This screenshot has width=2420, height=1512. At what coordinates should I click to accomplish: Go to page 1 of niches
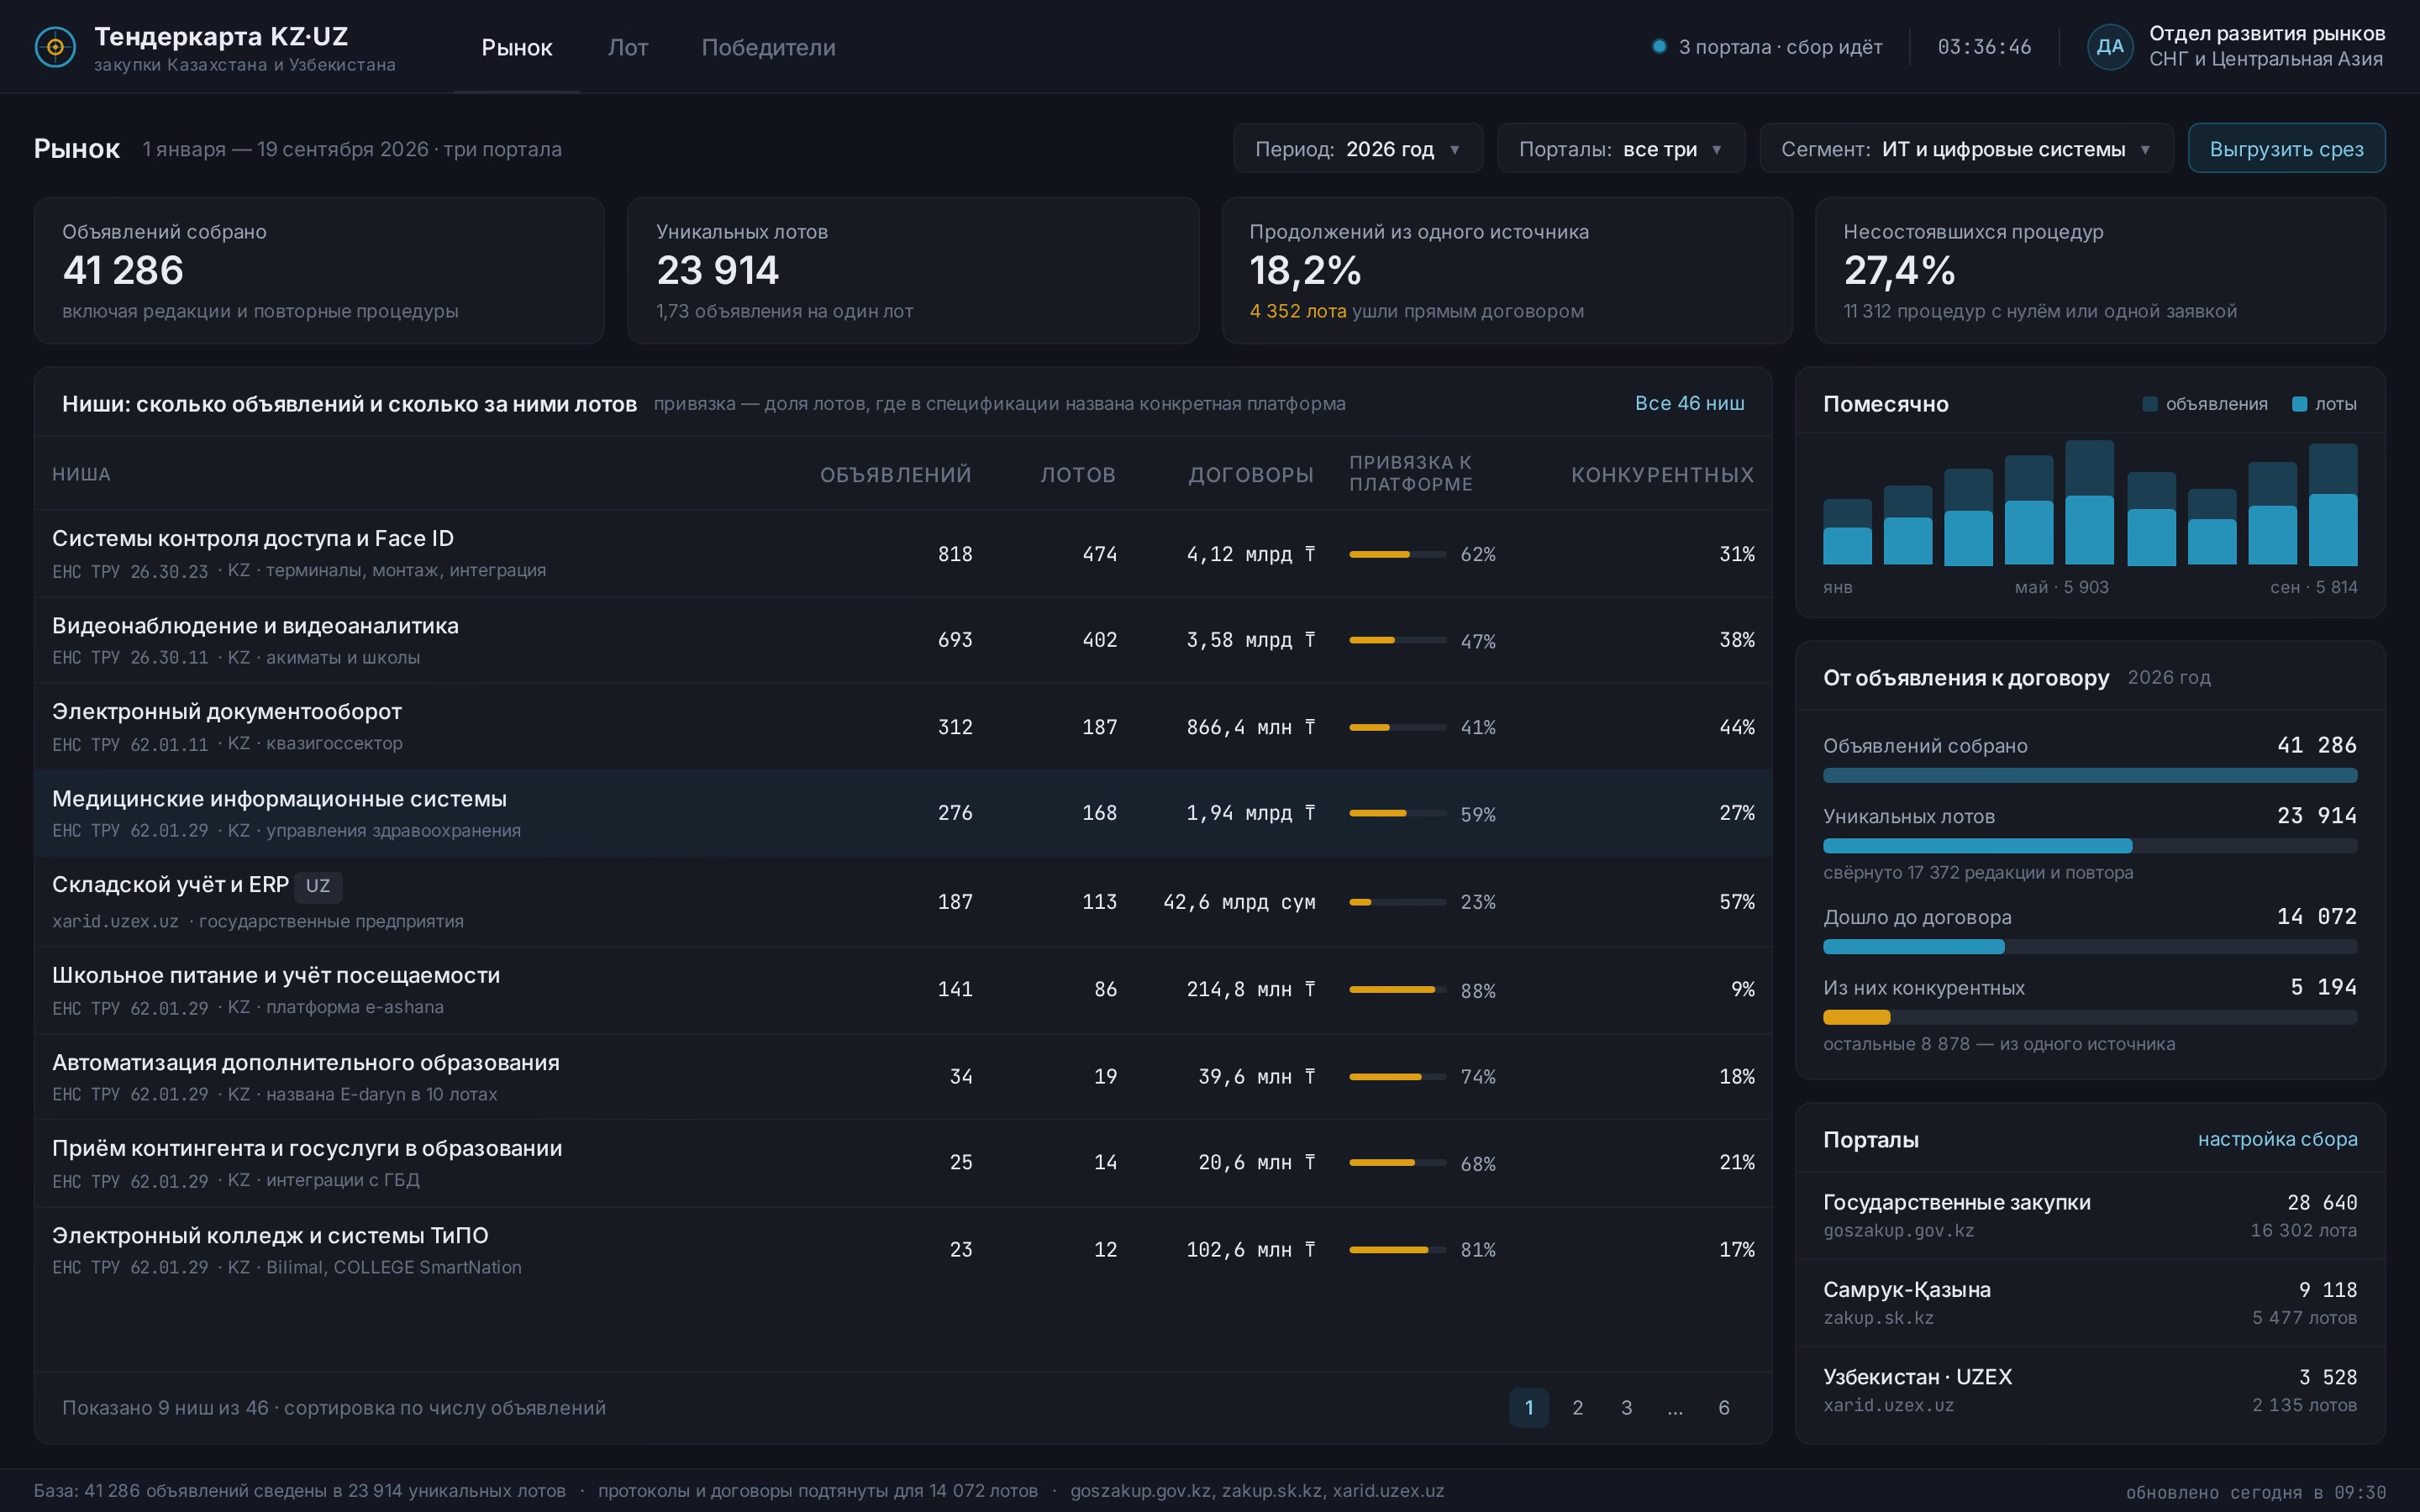point(1529,1407)
